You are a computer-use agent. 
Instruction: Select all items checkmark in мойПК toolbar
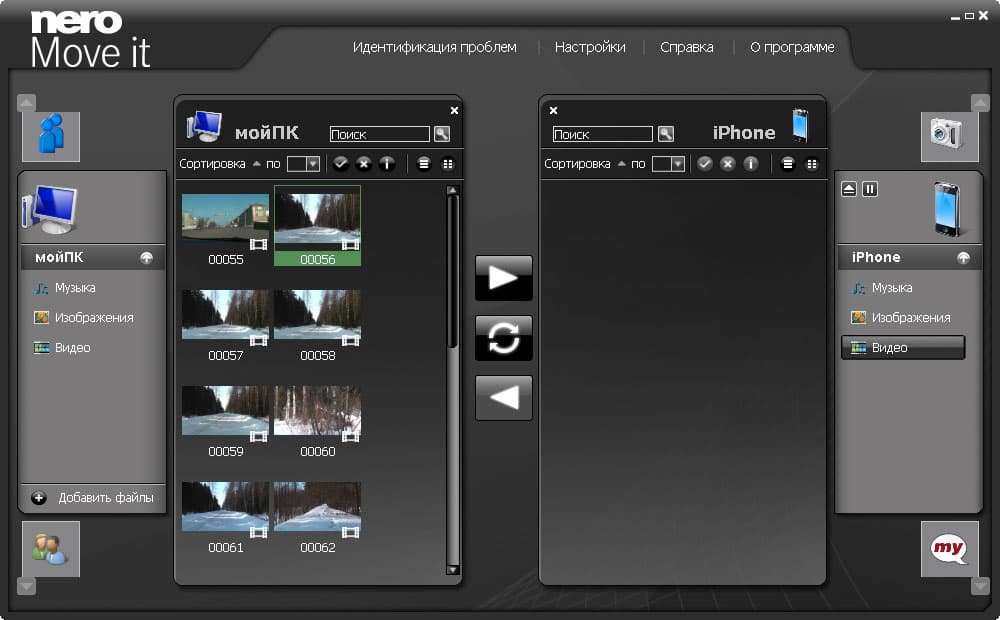pos(341,164)
